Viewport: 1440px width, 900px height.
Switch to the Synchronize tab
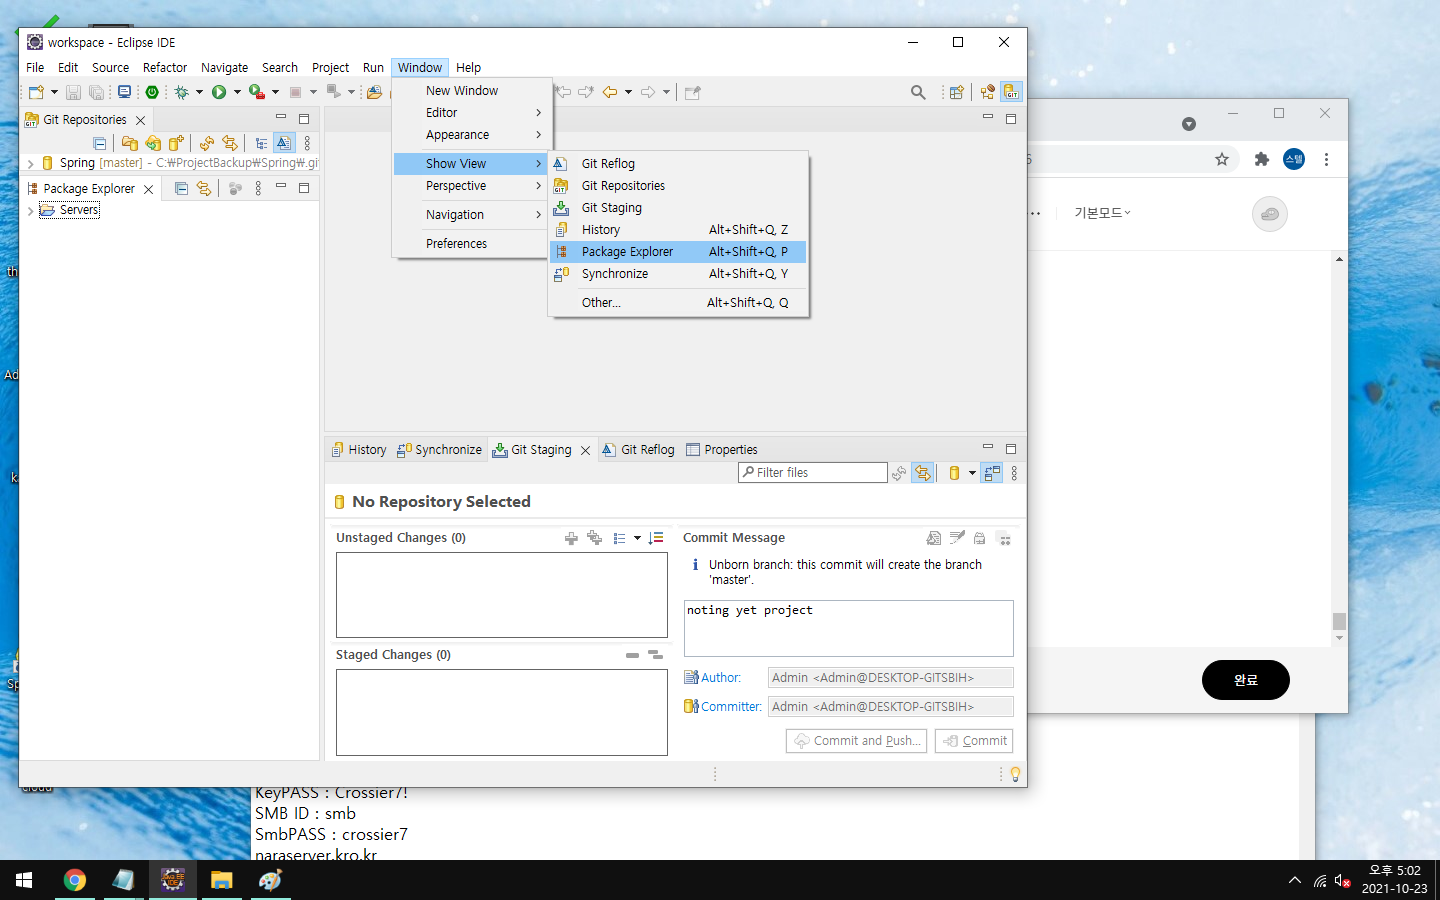tap(439, 450)
